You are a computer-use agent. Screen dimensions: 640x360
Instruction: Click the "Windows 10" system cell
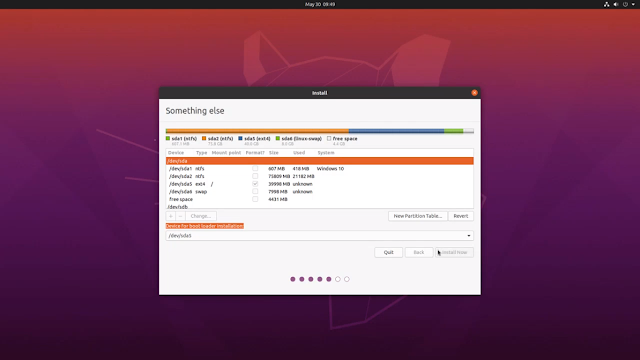pos(330,169)
